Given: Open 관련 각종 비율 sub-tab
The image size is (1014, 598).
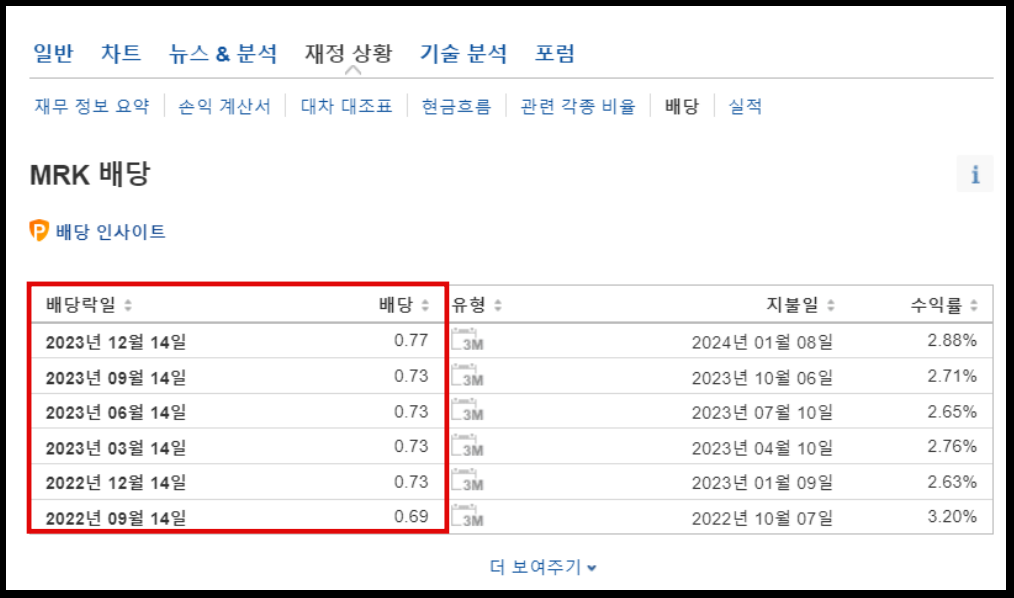Looking at the screenshot, I should [578, 106].
